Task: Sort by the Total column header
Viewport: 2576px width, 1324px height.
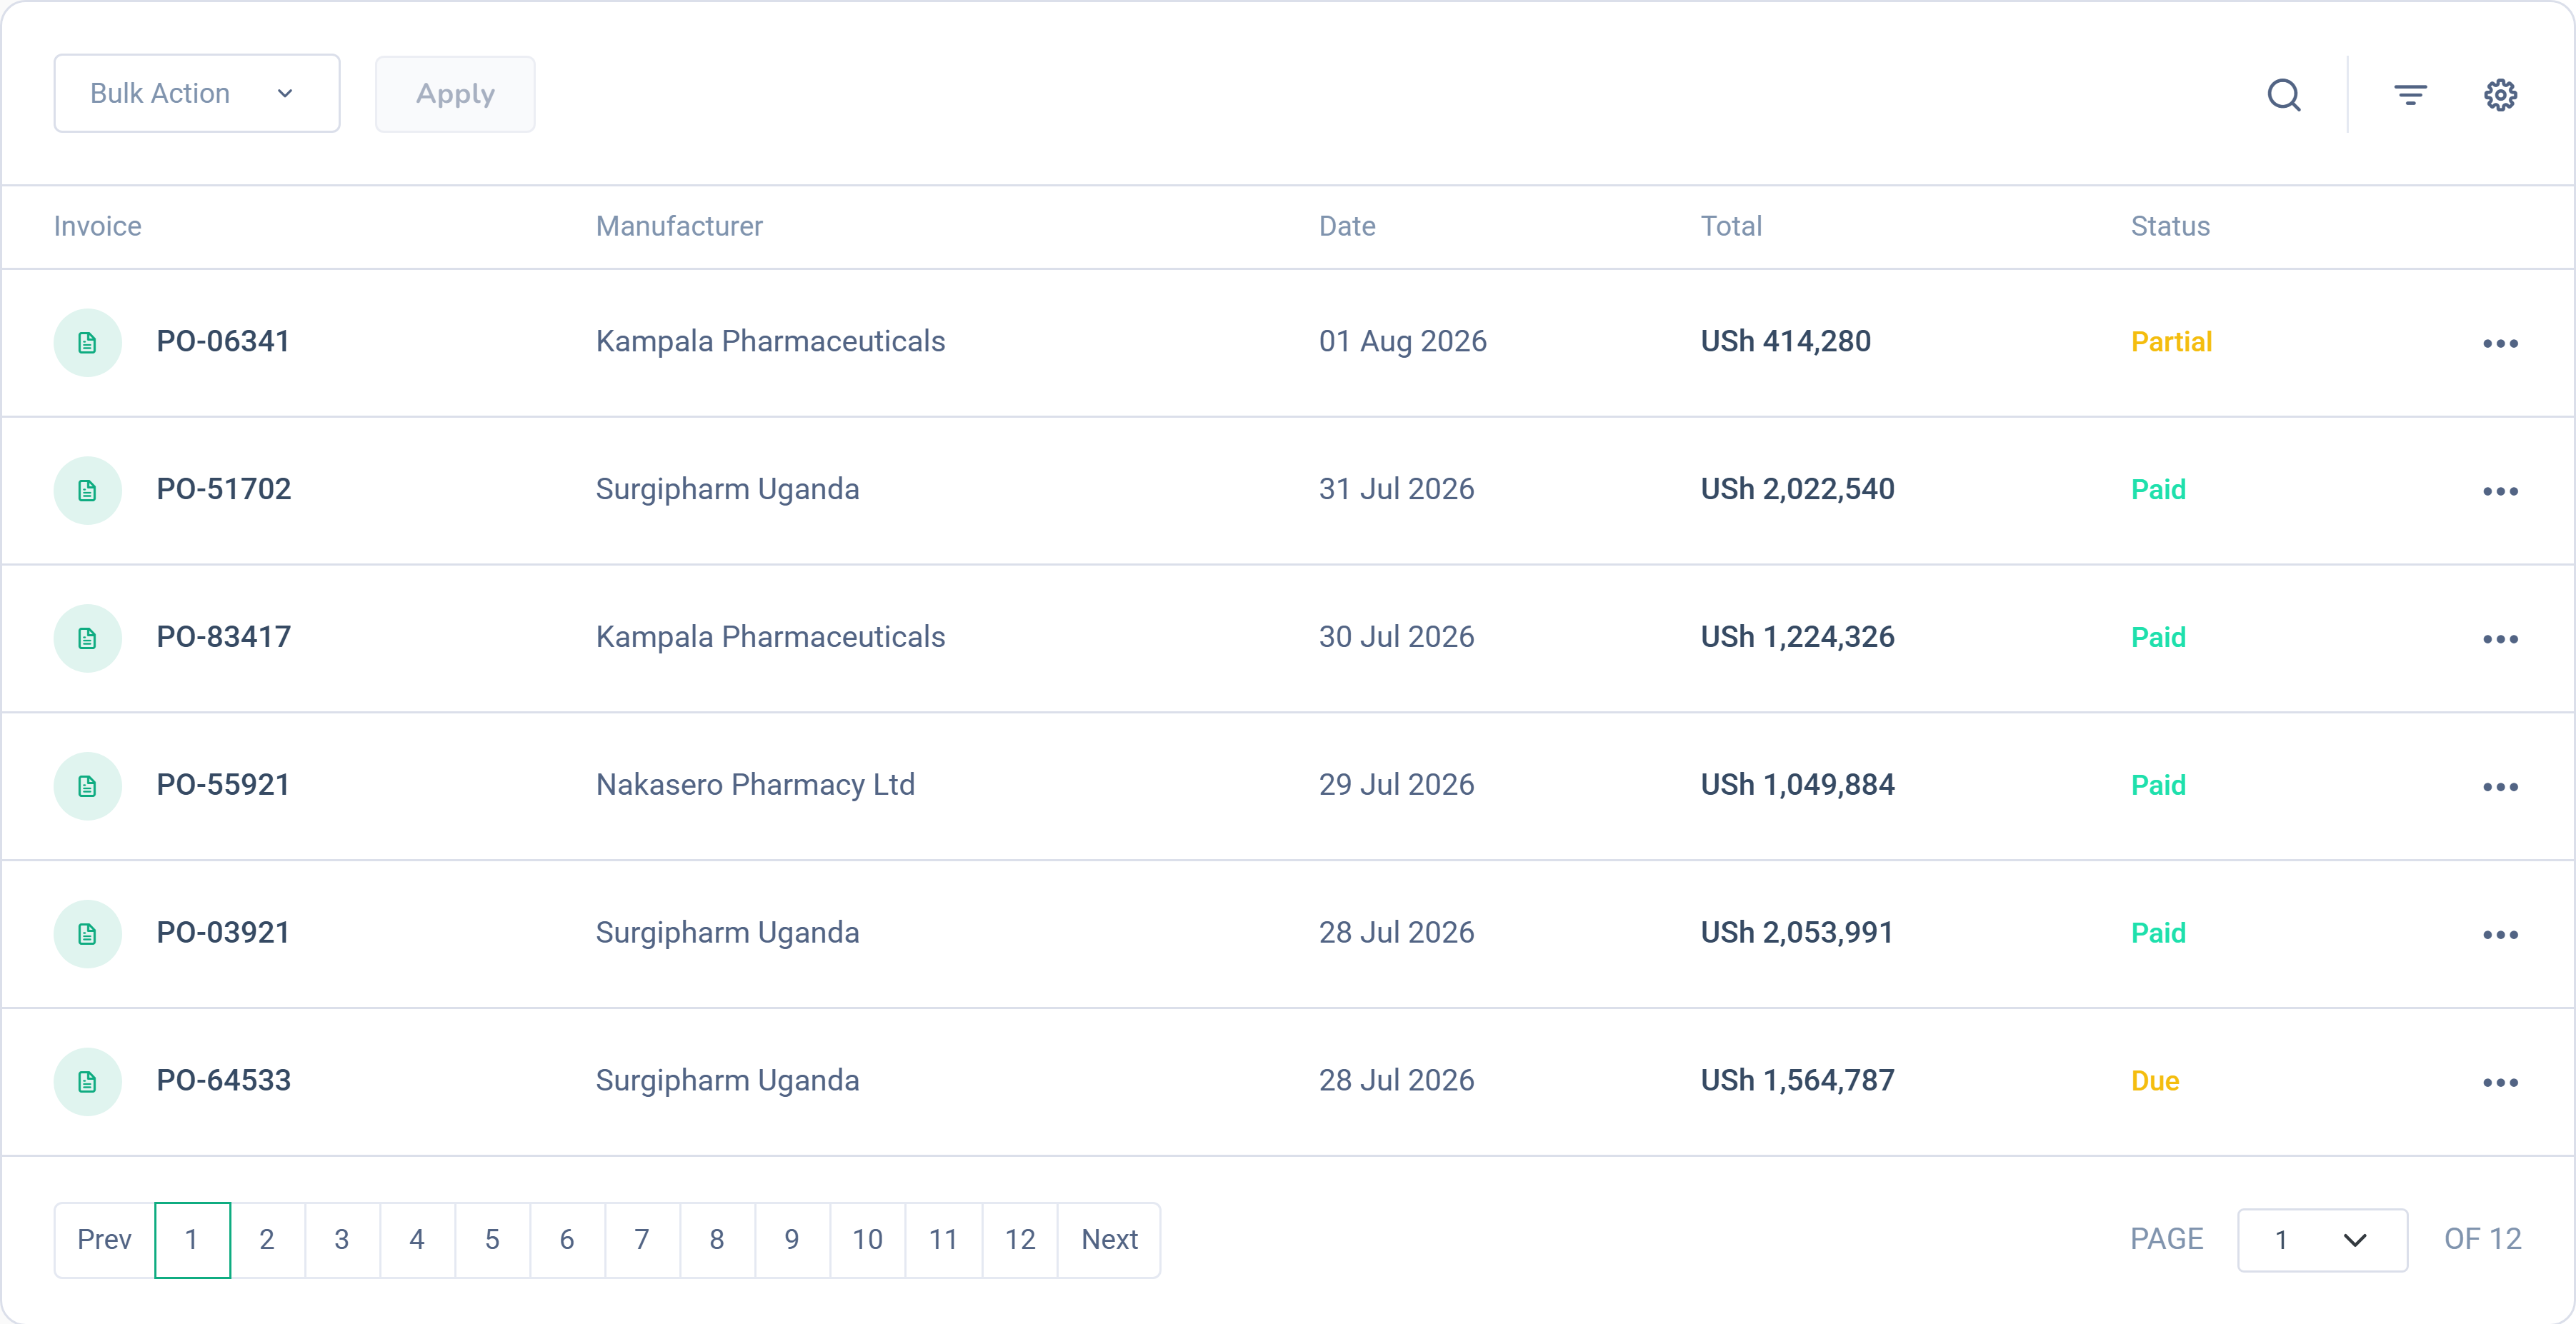Action: (x=1731, y=226)
